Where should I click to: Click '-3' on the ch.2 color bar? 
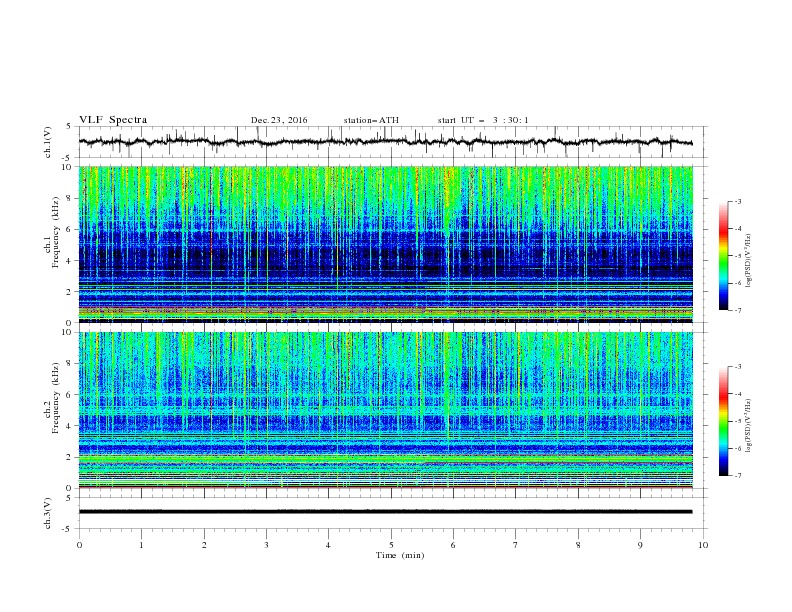pos(737,367)
